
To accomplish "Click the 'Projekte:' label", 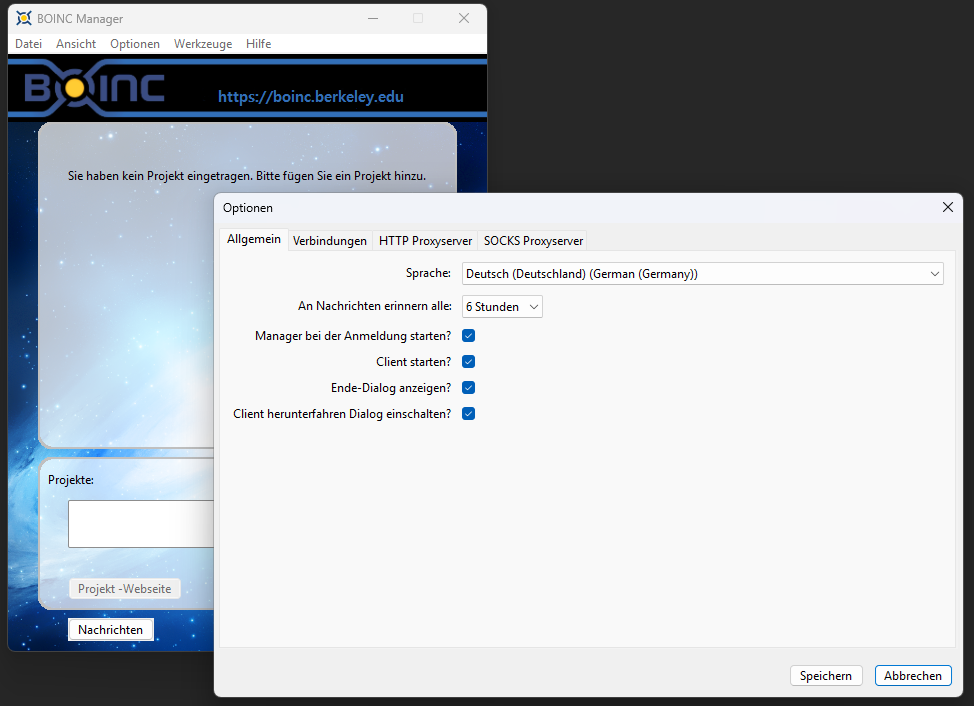I will pyautogui.click(x=71, y=480).
